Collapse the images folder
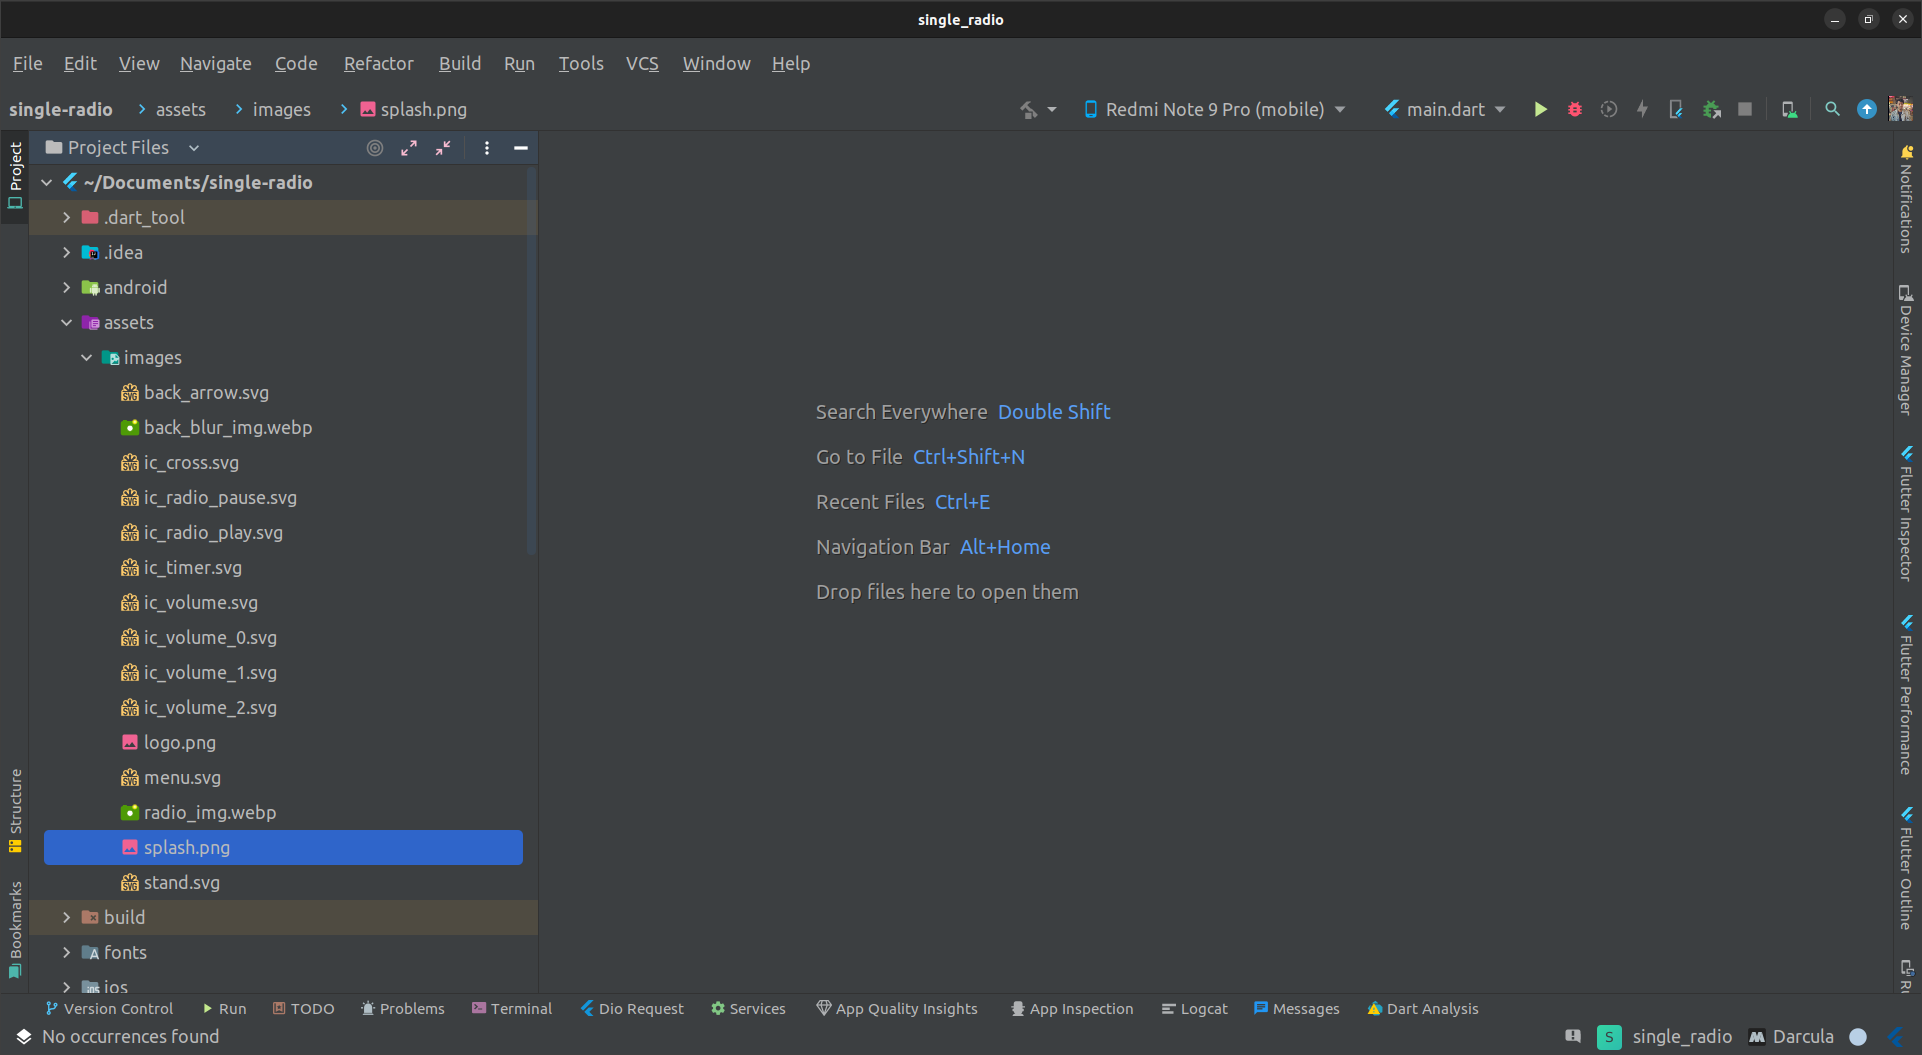The height and width of the screenshot is (1055, 1922). point(86,357)
